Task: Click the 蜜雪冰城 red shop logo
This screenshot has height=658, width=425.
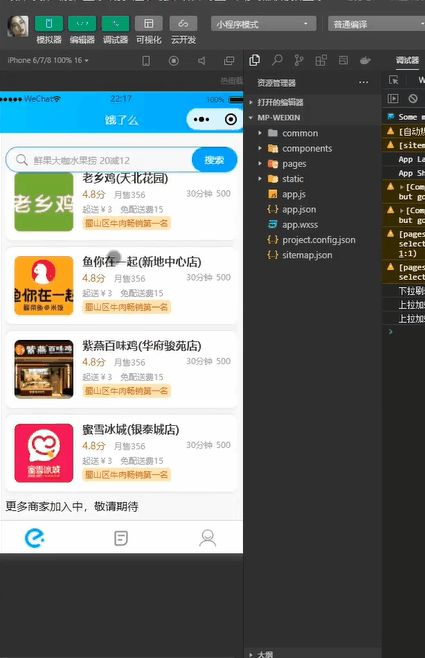Action: point(44,453)
